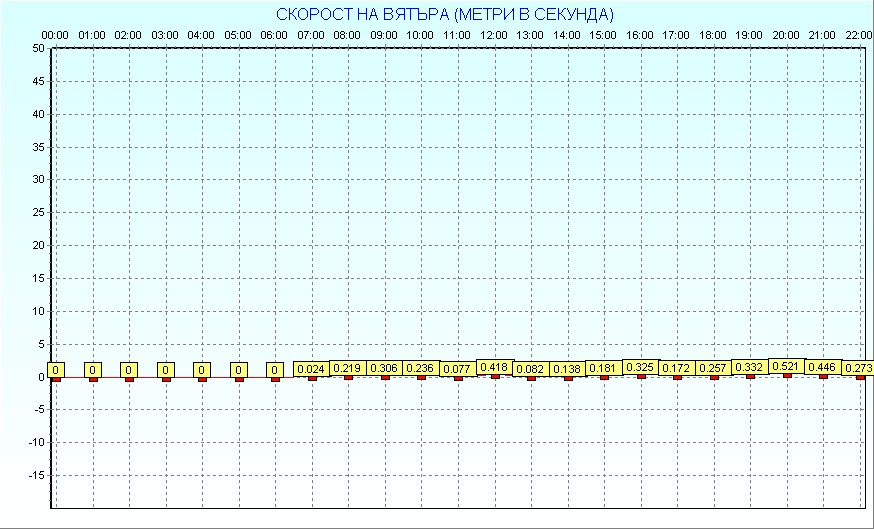874x529 pixels.
Task: Select the 20:00 time axis label
Action: click(x=786, y=35)
